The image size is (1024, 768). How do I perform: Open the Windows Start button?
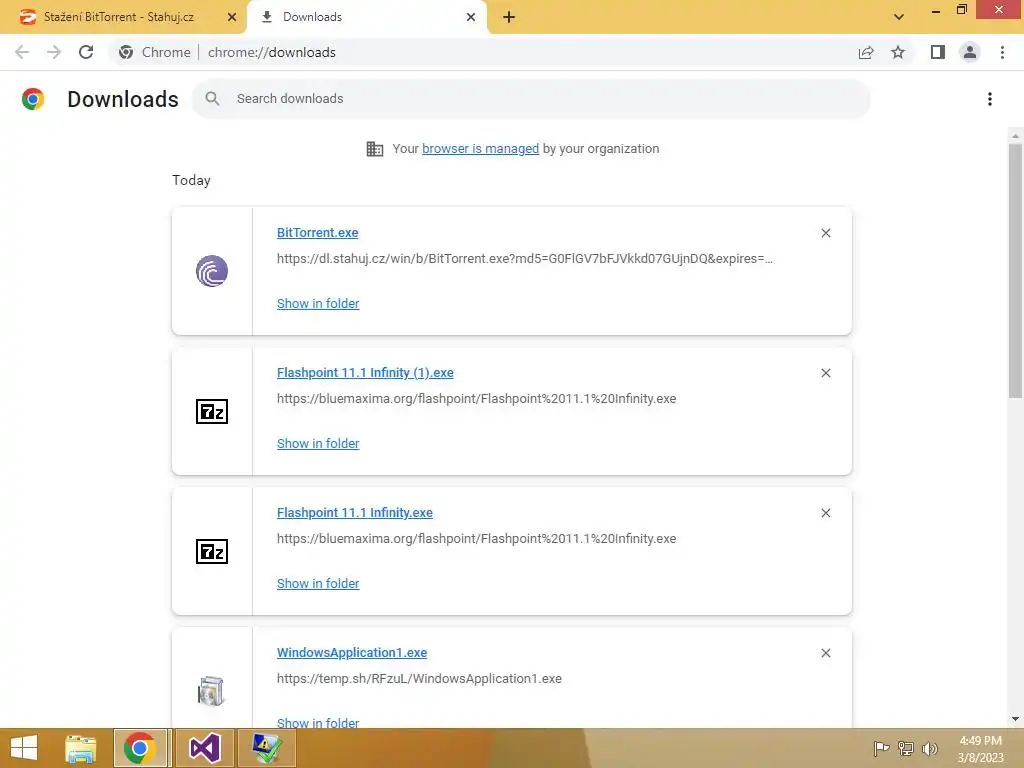coord(24,748)
